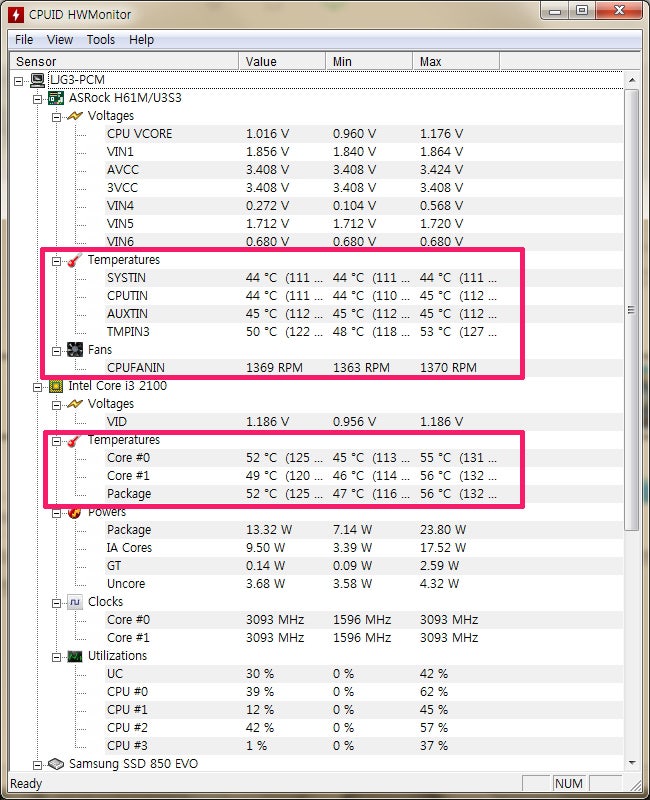Click the ASRock Voltages lightning icon
This screenshot has height=800, width=650.
pos(74,116)
